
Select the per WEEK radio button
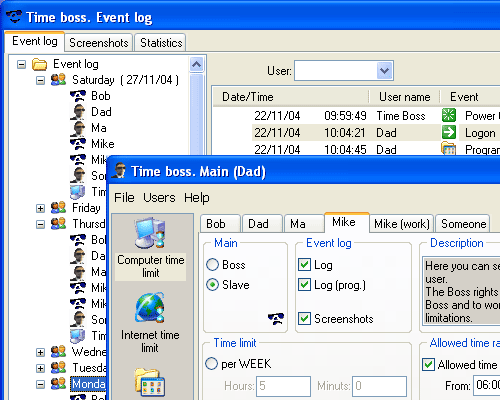click(x=211, y=364)
